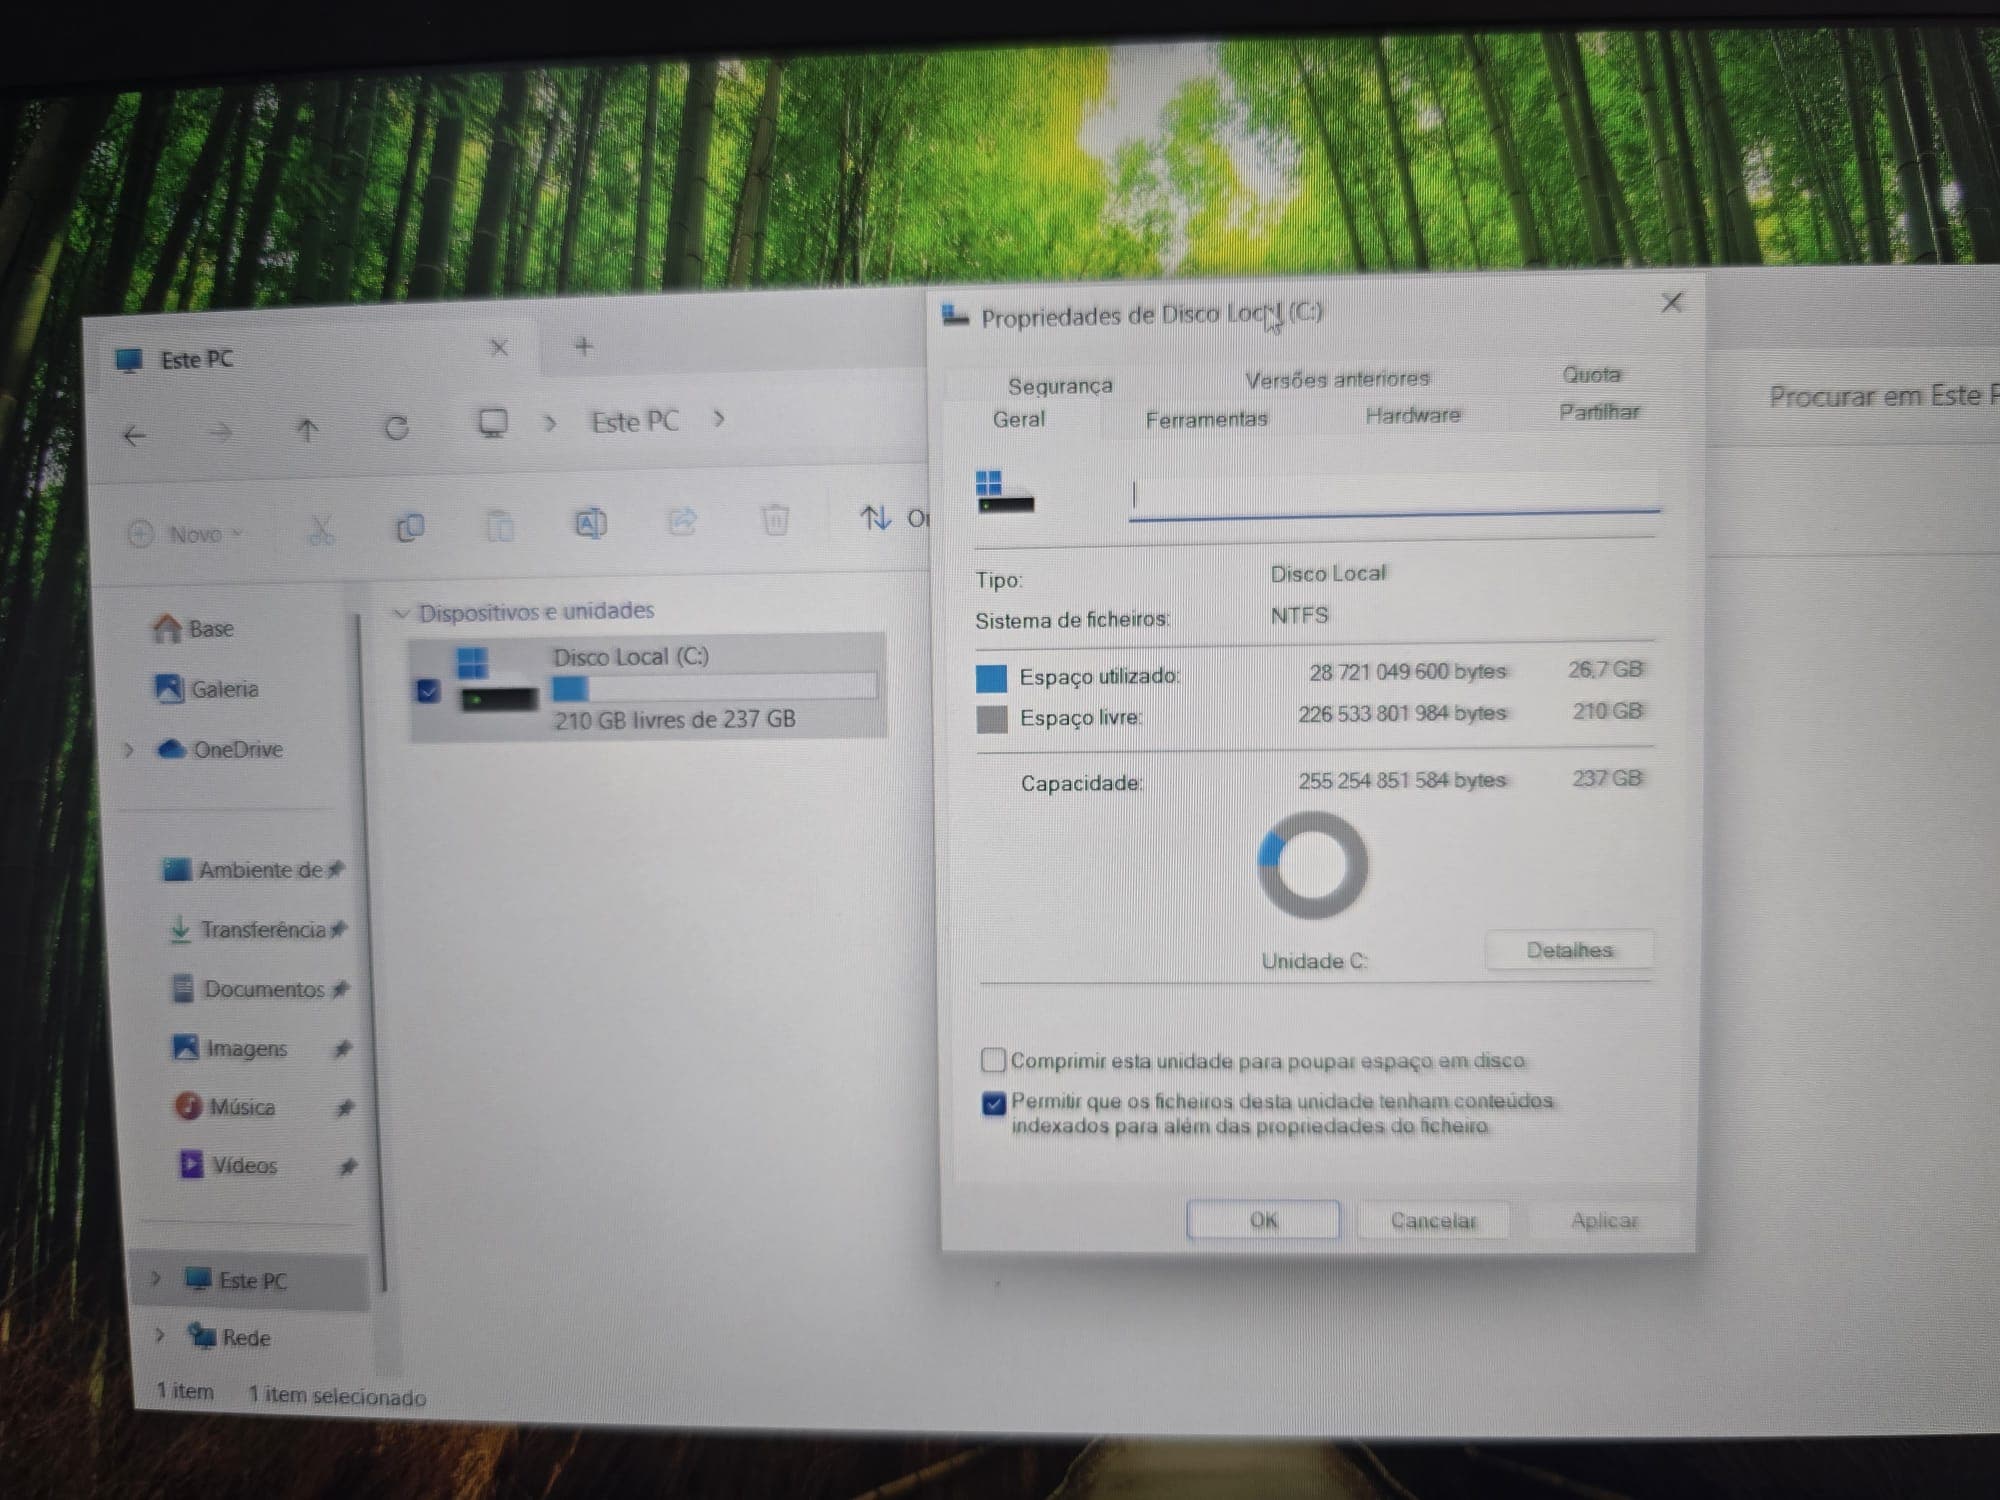Viewport: 2000px width, 1500px height.
Task: Open the new tab plus icon in Explorer
Action: point(584,347)
